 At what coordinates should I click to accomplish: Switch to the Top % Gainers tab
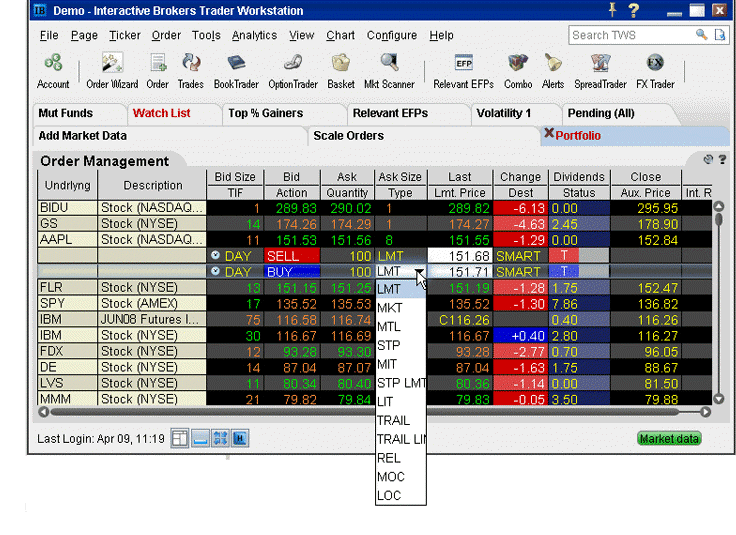(265, 113)
